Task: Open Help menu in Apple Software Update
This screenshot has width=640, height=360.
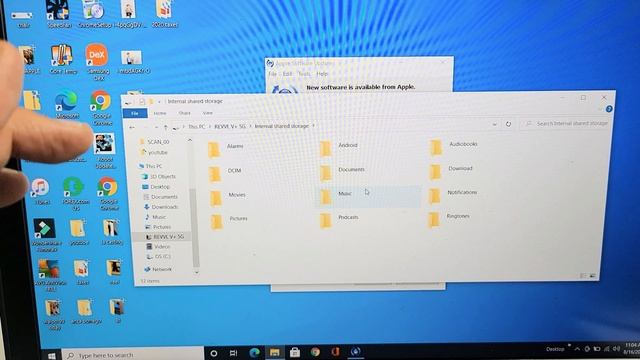Action: point(322,74)
